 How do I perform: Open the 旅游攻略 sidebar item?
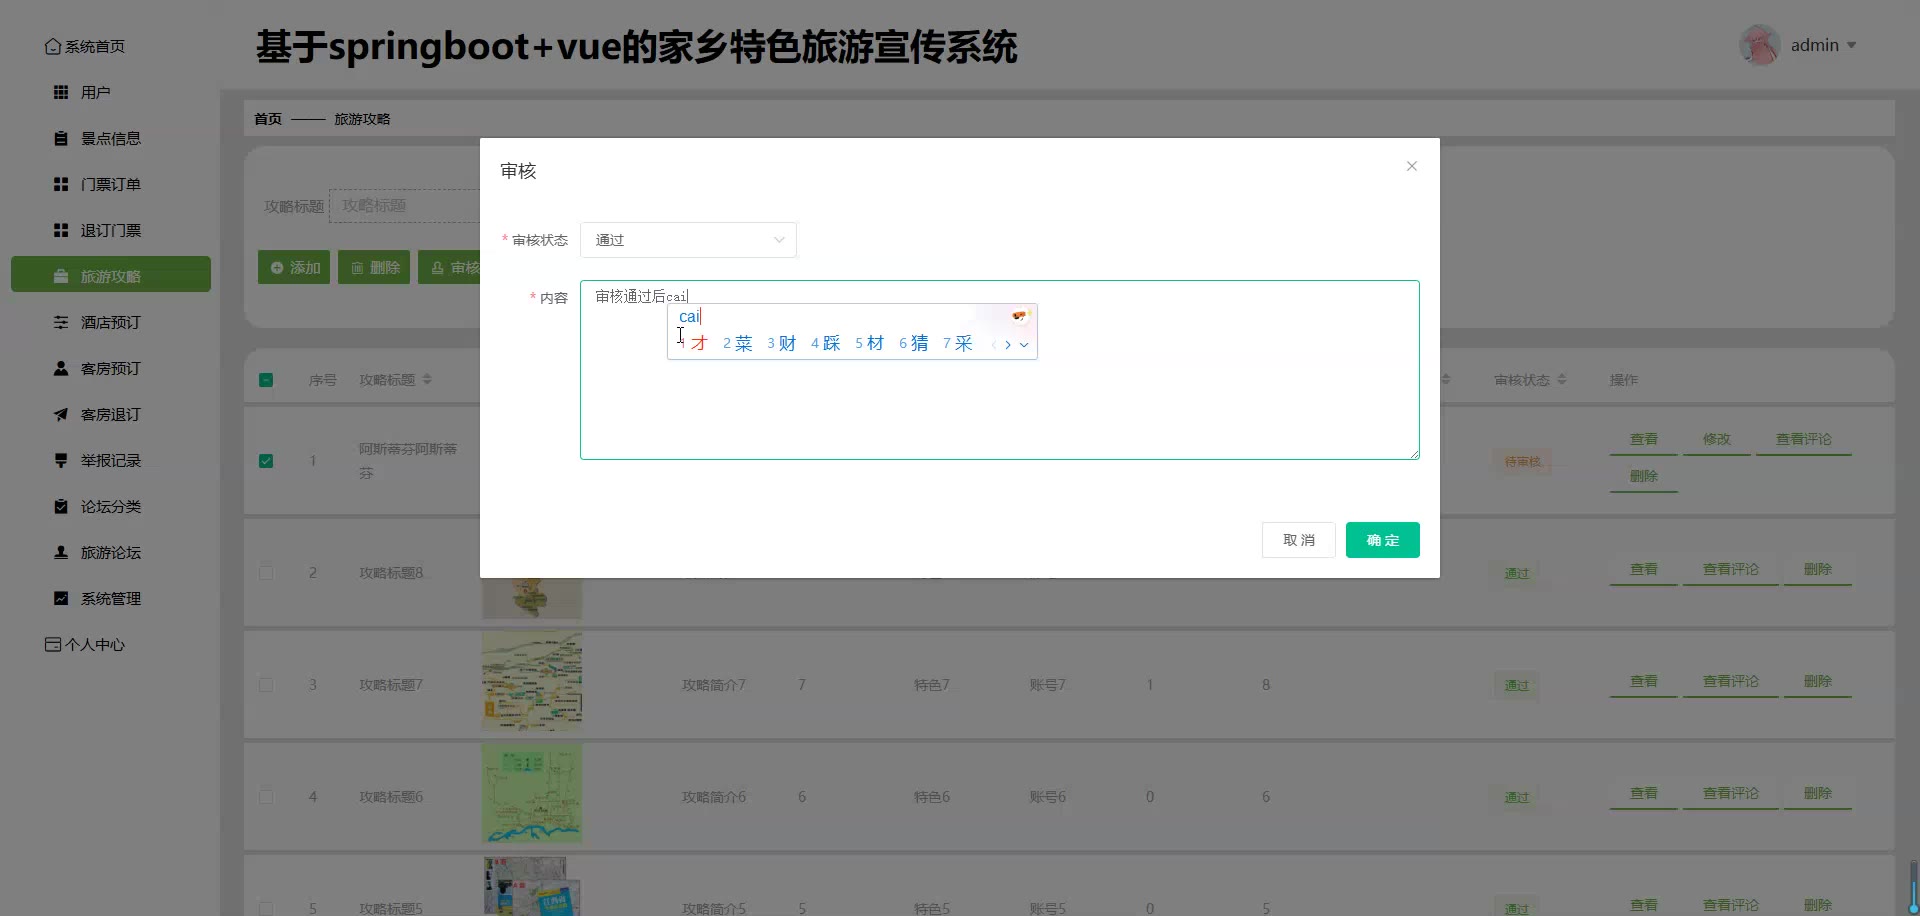tap(110, 276)
